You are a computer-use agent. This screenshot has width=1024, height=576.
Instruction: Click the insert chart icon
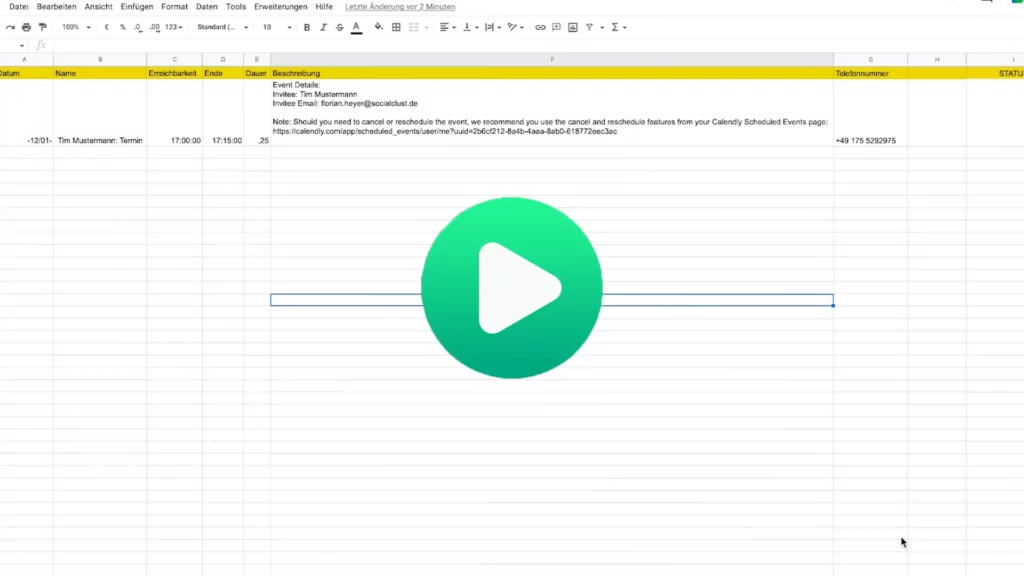(572, 27)
